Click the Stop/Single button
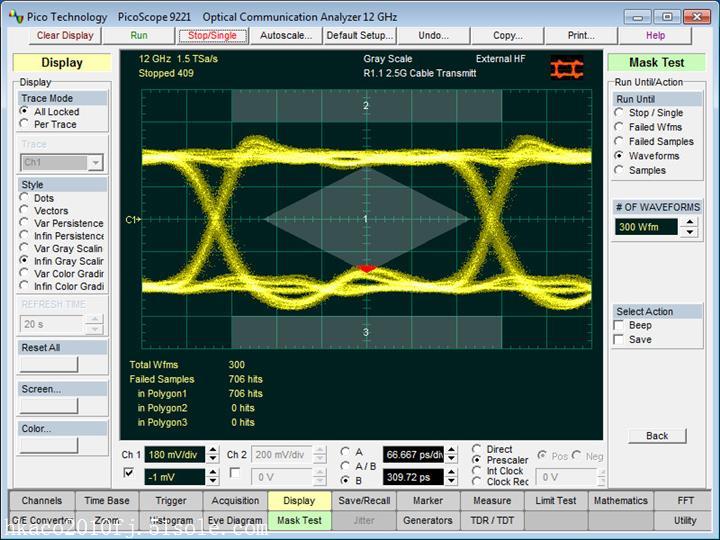The height and width of the screenshot is (540, 720). [212, 35]
